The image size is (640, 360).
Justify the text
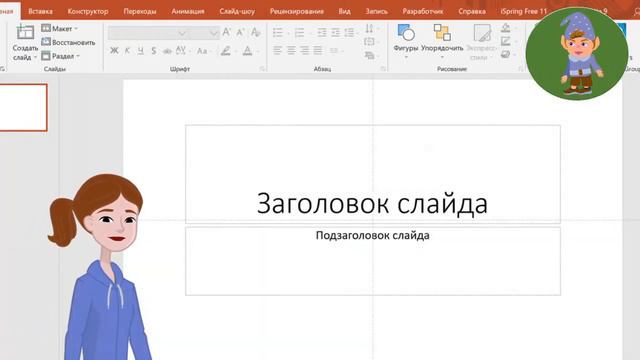pos(318,51)
